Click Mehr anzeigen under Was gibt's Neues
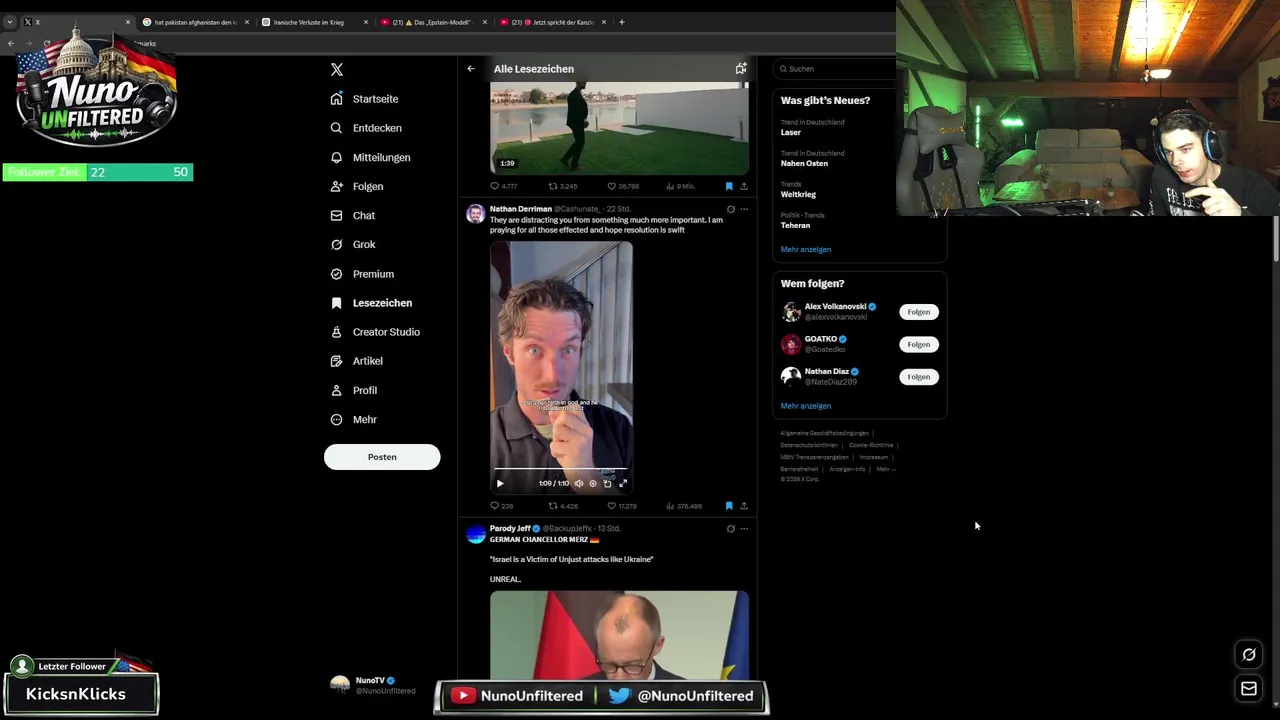 coord(806,249)
